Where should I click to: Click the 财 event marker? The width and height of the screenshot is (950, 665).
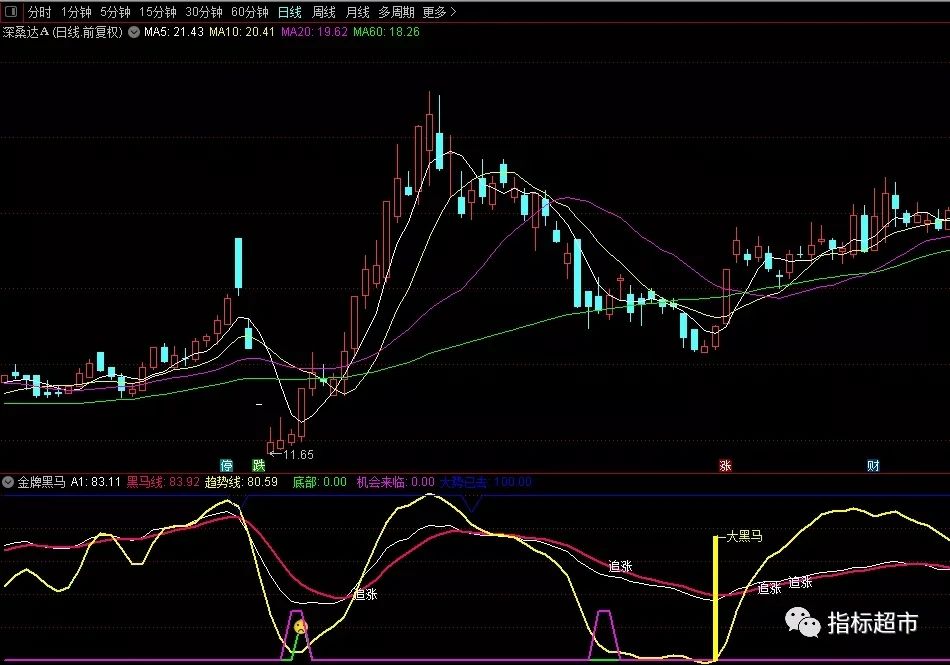point(873,465)
